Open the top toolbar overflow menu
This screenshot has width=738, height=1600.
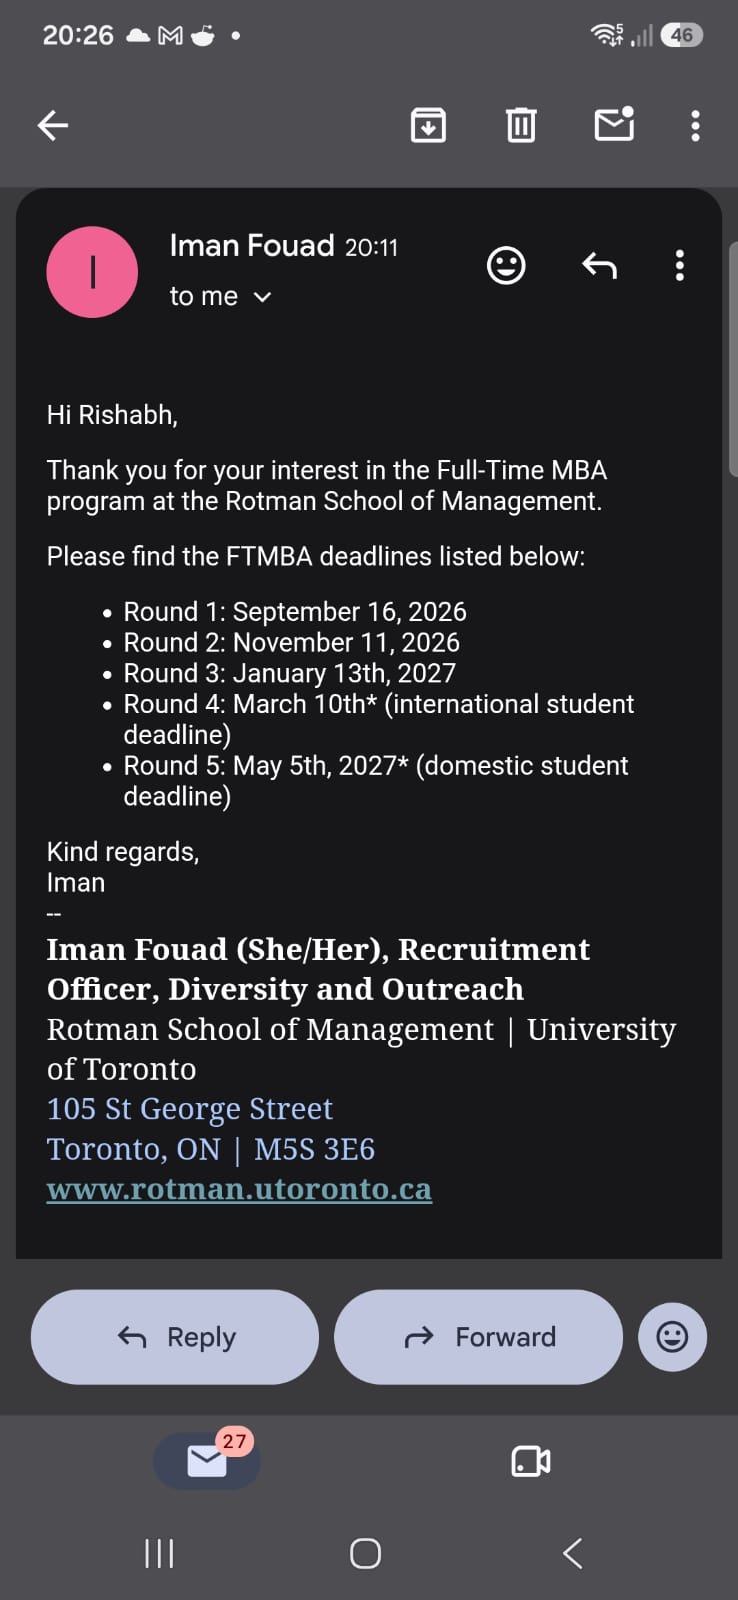(x=695, y=125)
